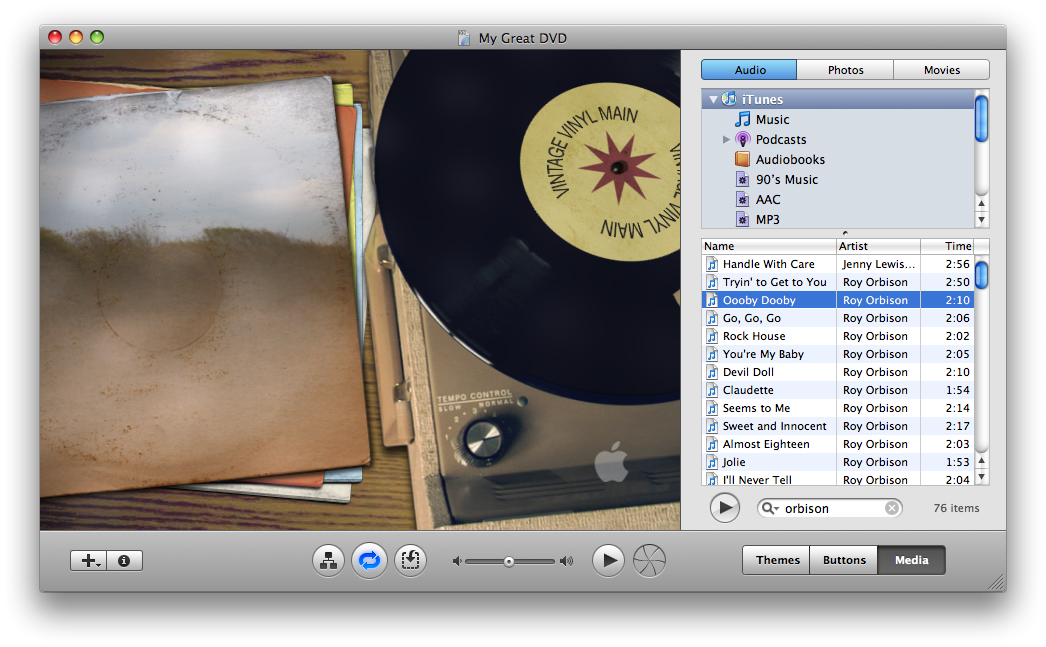Show the DVD map view
The height and width of the screenshot is (647, 1046).
pyautogui.click(x=328, y=560)
